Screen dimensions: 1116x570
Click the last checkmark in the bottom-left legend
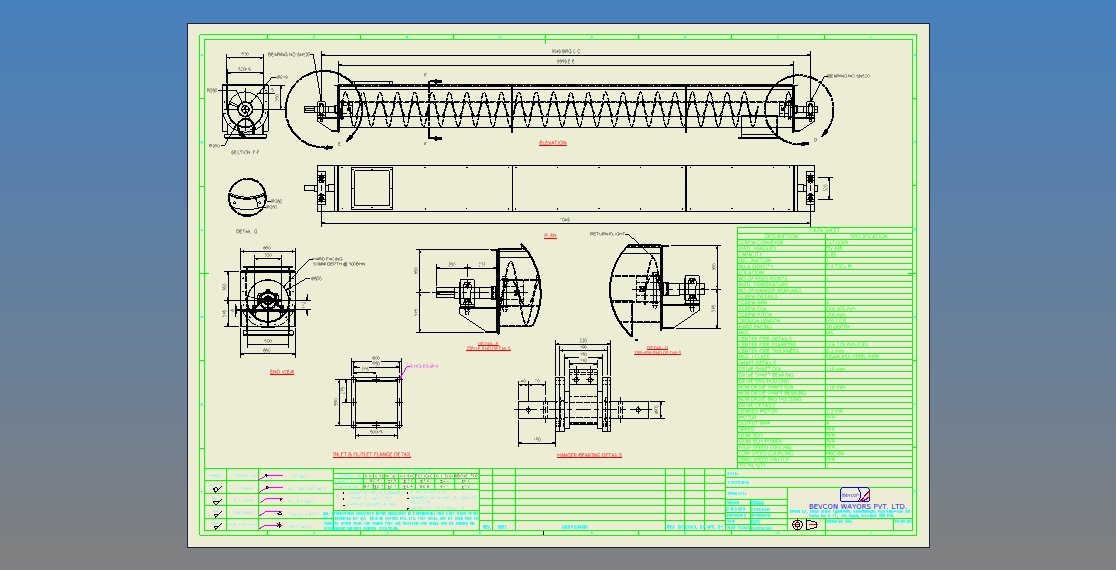217,524
